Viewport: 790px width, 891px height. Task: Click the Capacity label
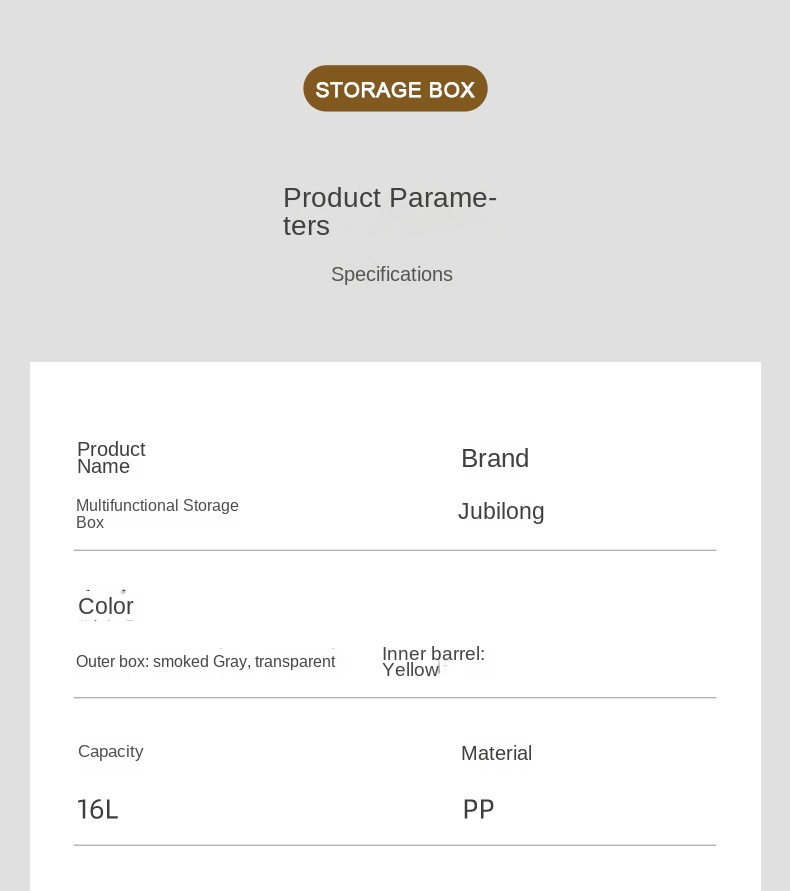point(110,751)
